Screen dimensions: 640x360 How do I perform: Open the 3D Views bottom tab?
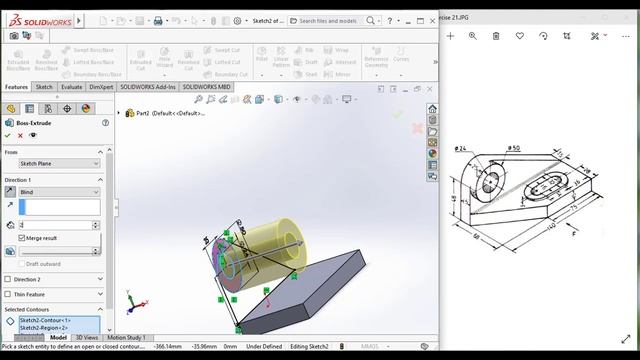click(87, 338)
